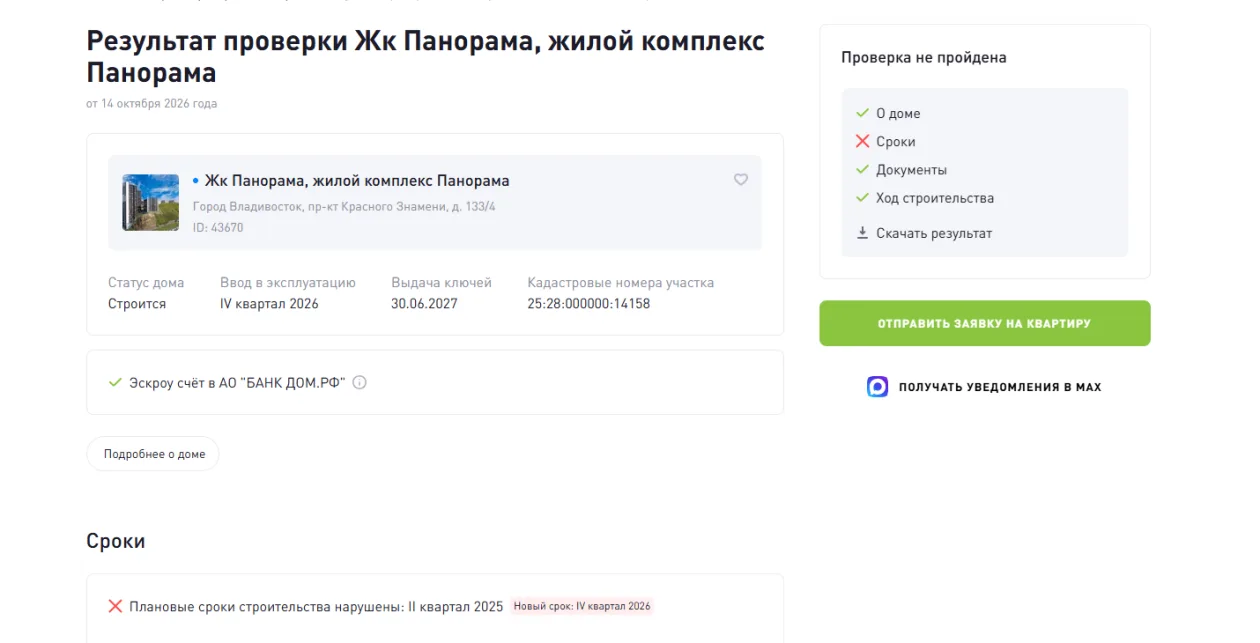The width and height of the screenshot is (1260, 643).
Task: Click the Эскроу счёт в АО "БАНК ДОМ.РФ" text
Action: click(237, 382)
